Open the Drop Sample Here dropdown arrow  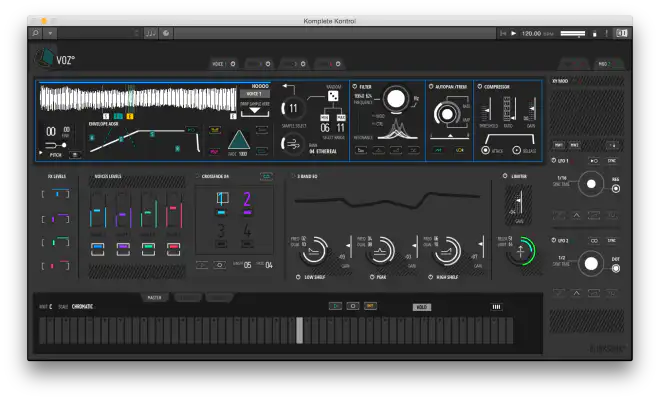(x=254, y=112)
